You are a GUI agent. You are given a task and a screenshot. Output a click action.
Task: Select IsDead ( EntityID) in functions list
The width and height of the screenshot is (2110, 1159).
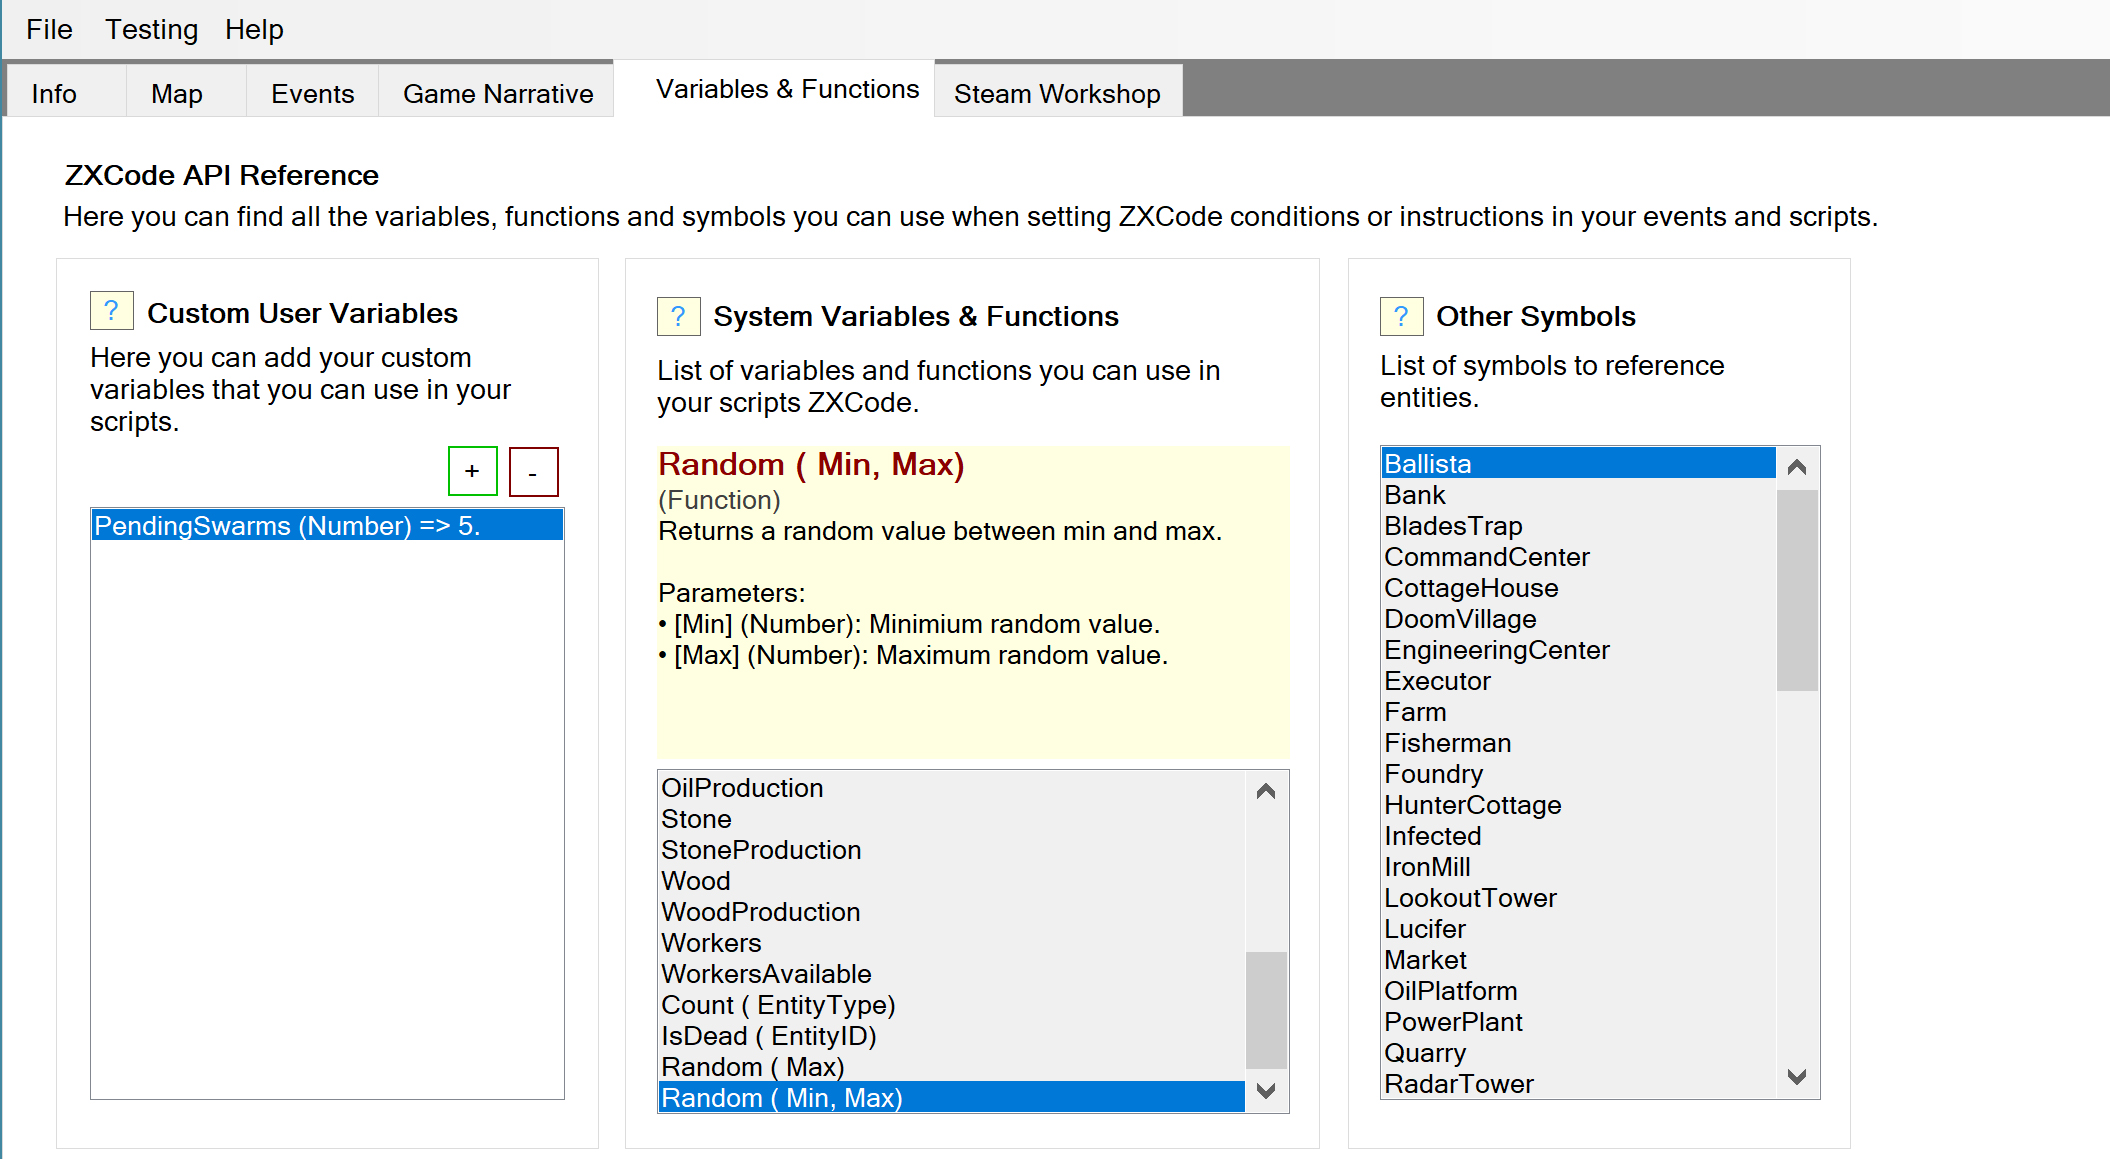(768, 1036)
